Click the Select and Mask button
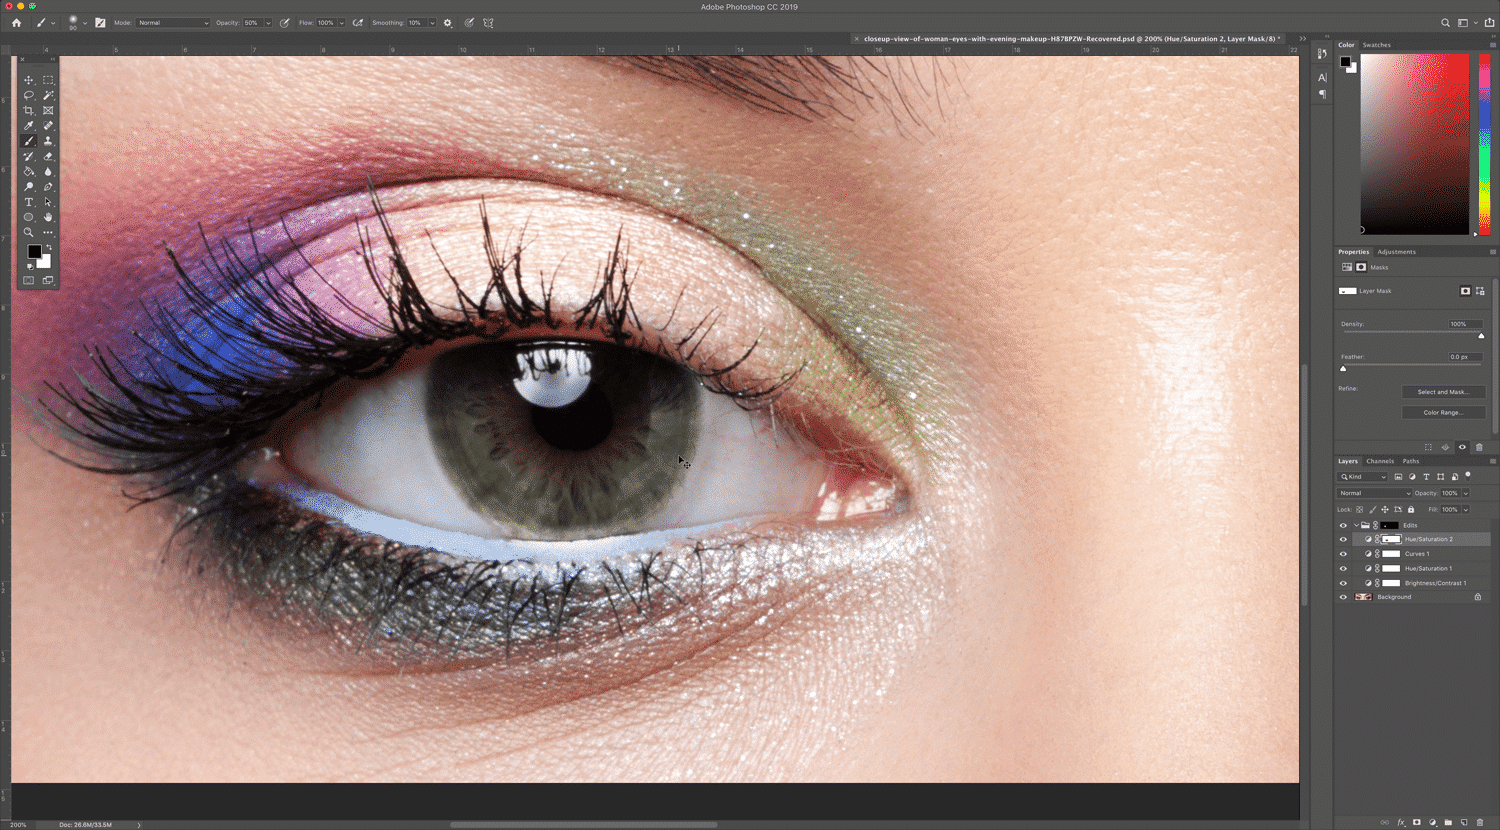This screenshot has width=1500, height=830. click(x=1443, y=392)
